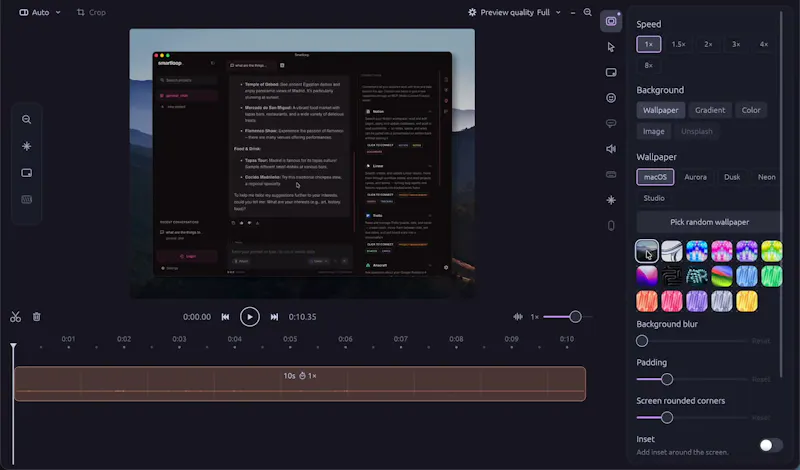Select the Dusk wallpaper category

(x=732, y=177)
